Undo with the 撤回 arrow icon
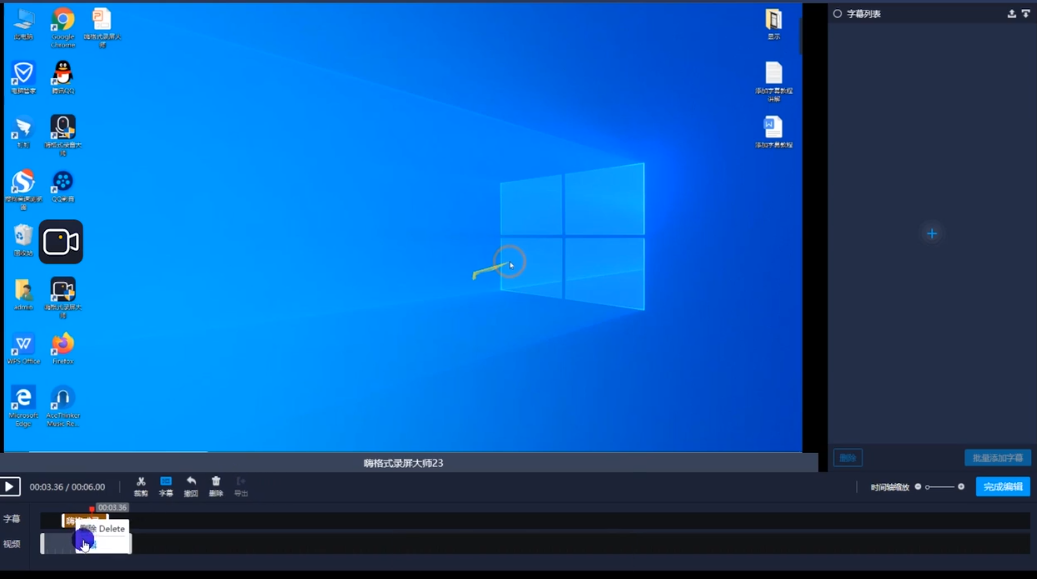Image resolution: width=1037 pixels, height=579 pixels. point(191,486)
